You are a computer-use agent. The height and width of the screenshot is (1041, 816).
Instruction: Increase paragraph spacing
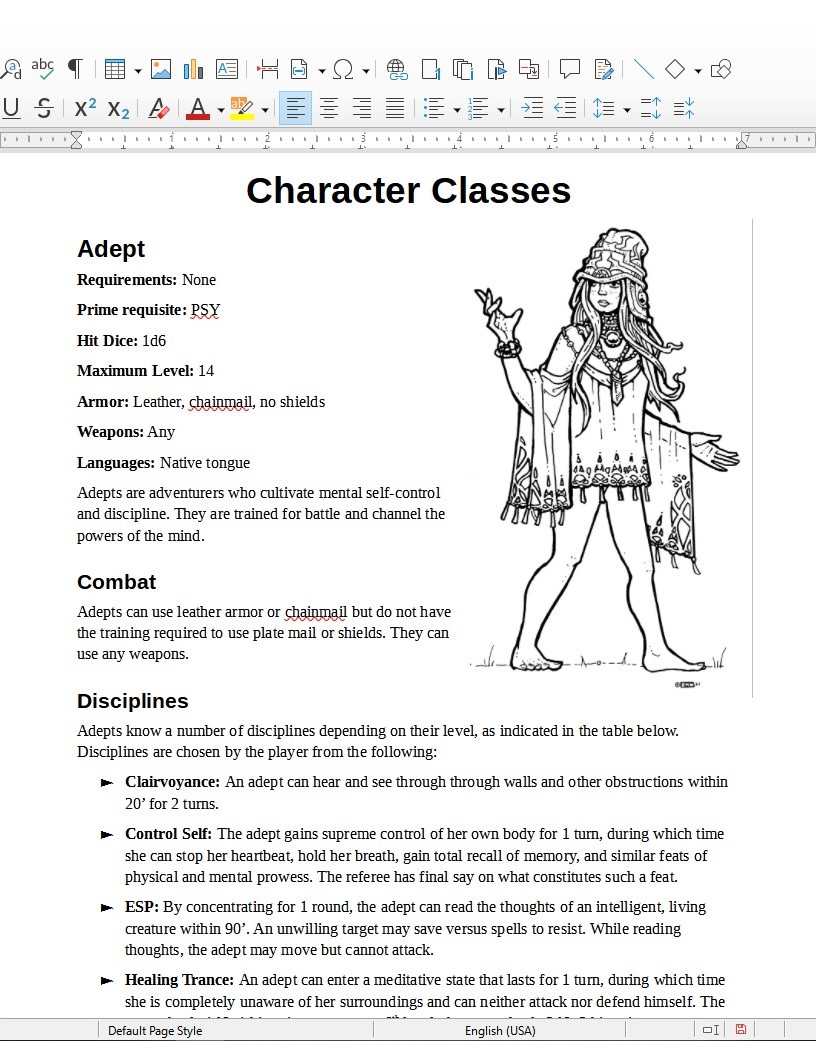tap(651, 108)
